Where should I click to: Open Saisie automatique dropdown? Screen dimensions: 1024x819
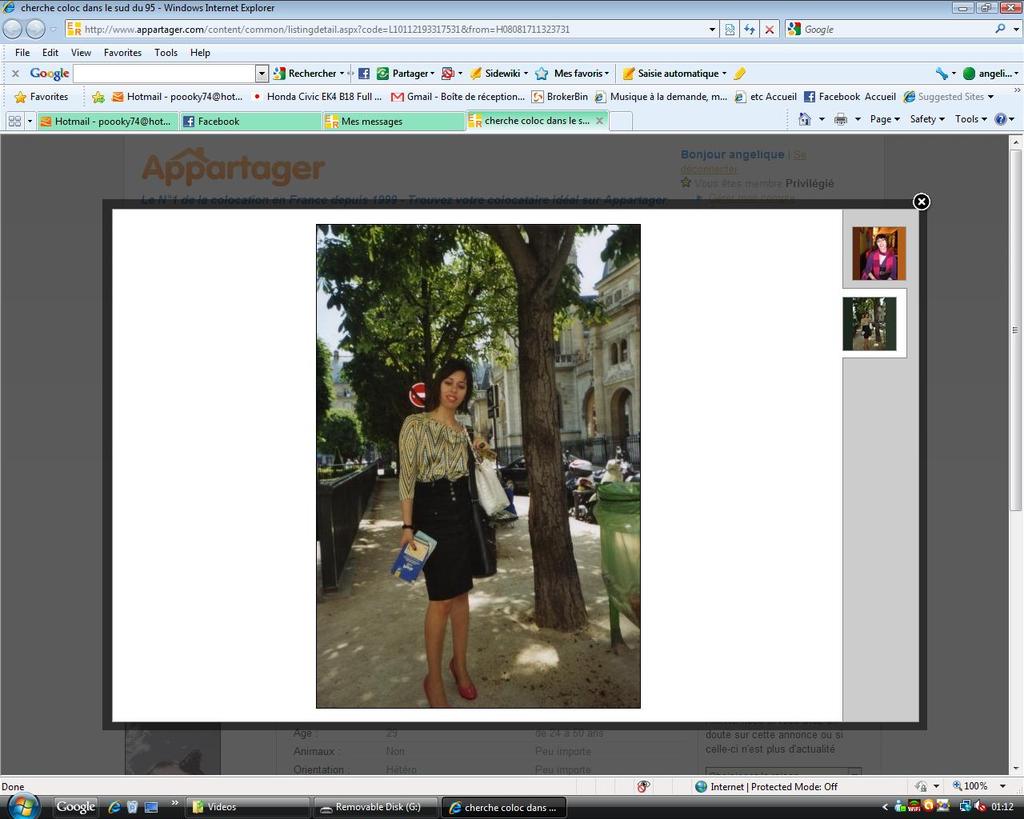[675, 74]
